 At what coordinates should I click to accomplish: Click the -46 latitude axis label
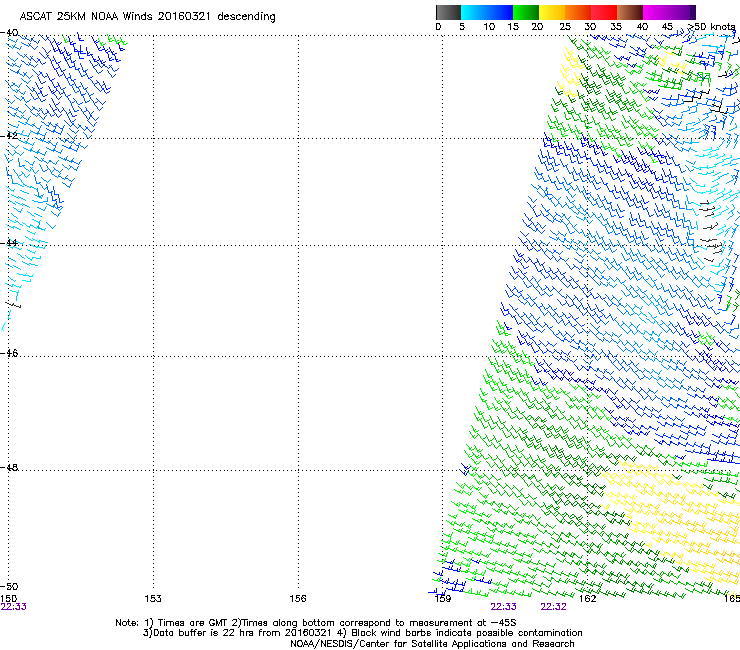9,353
